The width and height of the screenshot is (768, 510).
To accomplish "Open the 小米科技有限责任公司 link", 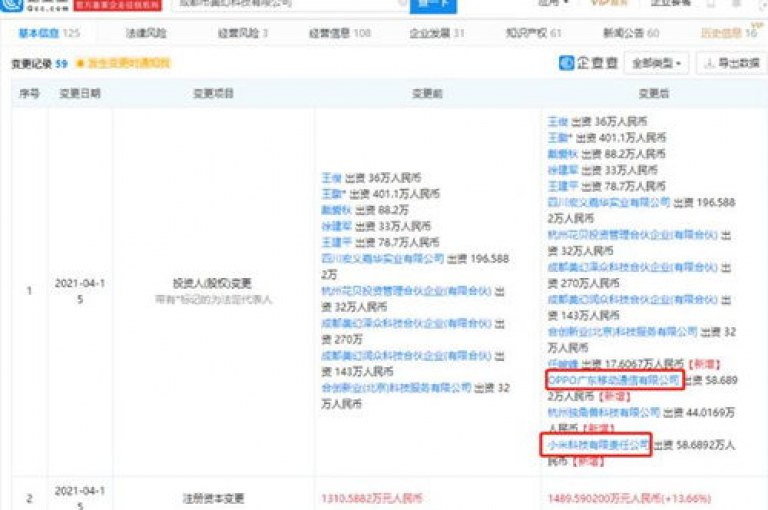I will click(x=598, y=445).
